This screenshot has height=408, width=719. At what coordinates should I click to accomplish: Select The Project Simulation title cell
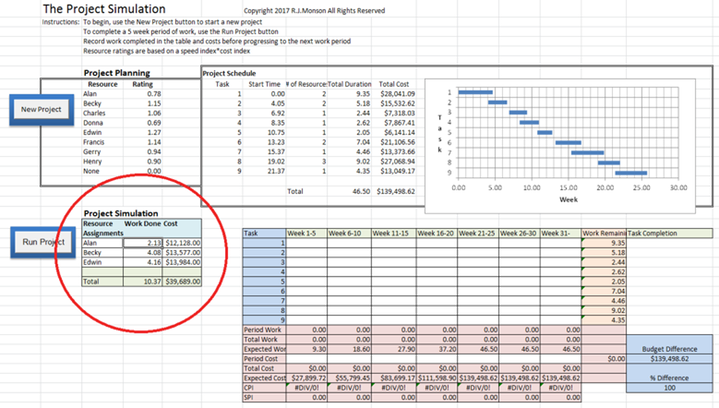point(104,9)
